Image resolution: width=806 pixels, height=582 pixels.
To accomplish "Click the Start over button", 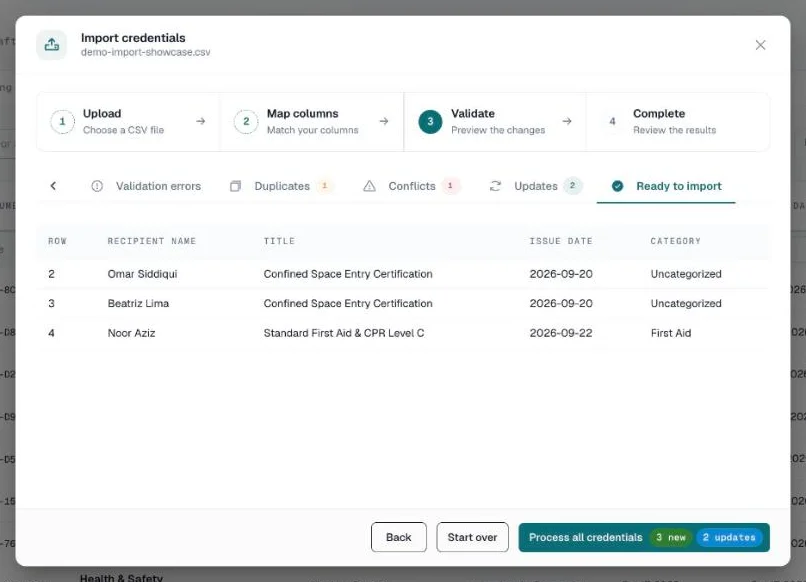I will click(472, 537).
